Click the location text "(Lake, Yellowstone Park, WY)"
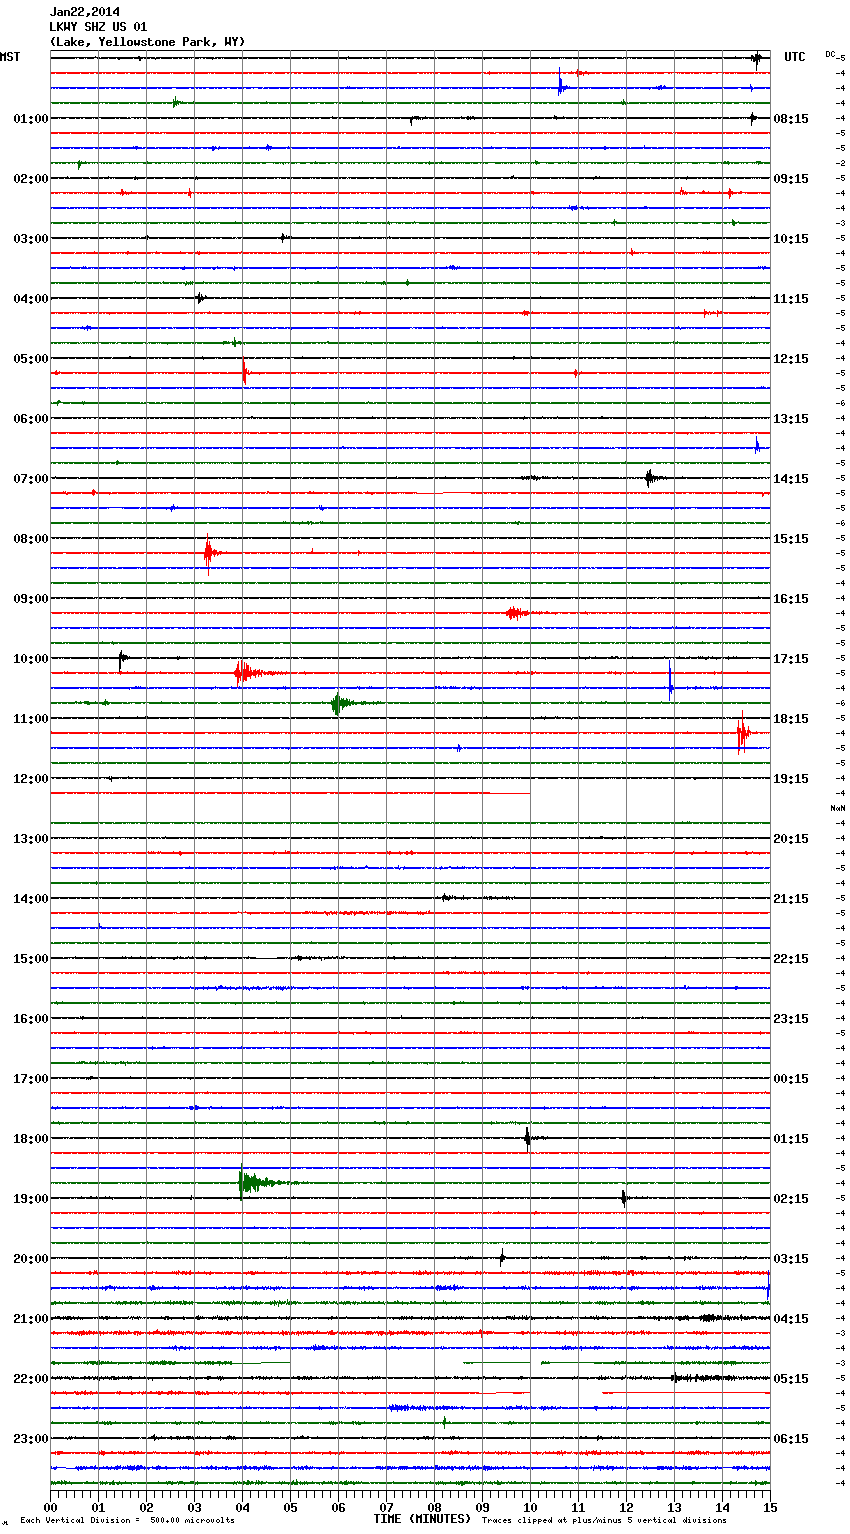Viewport: 850px width, 1534px height. coord(147,42)
